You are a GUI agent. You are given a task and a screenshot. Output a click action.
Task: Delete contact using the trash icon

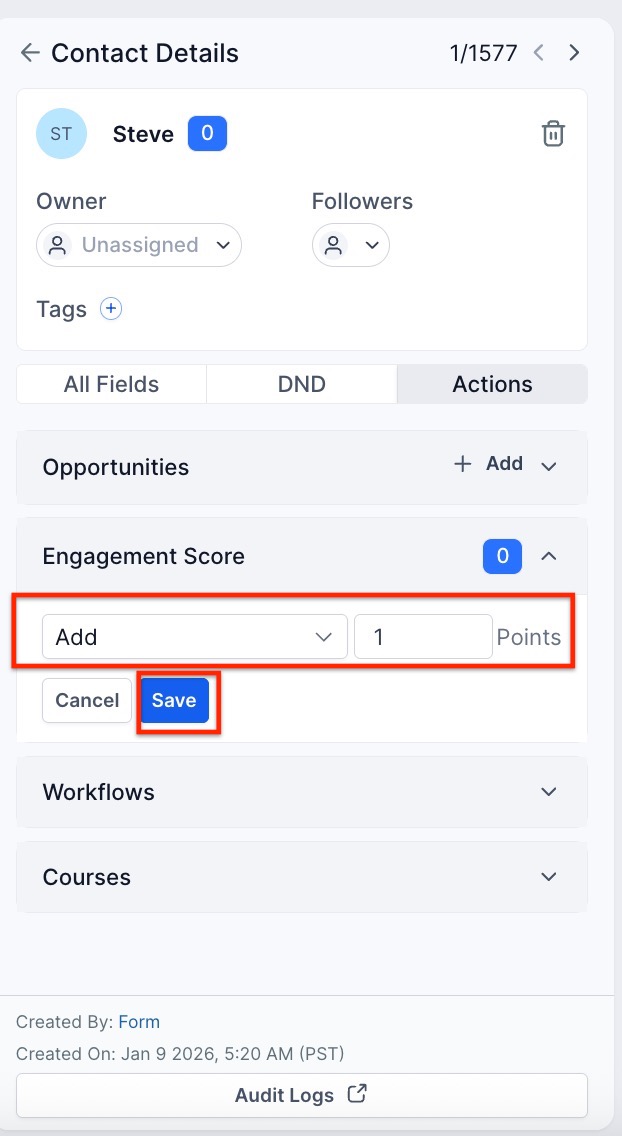(553, 134)
